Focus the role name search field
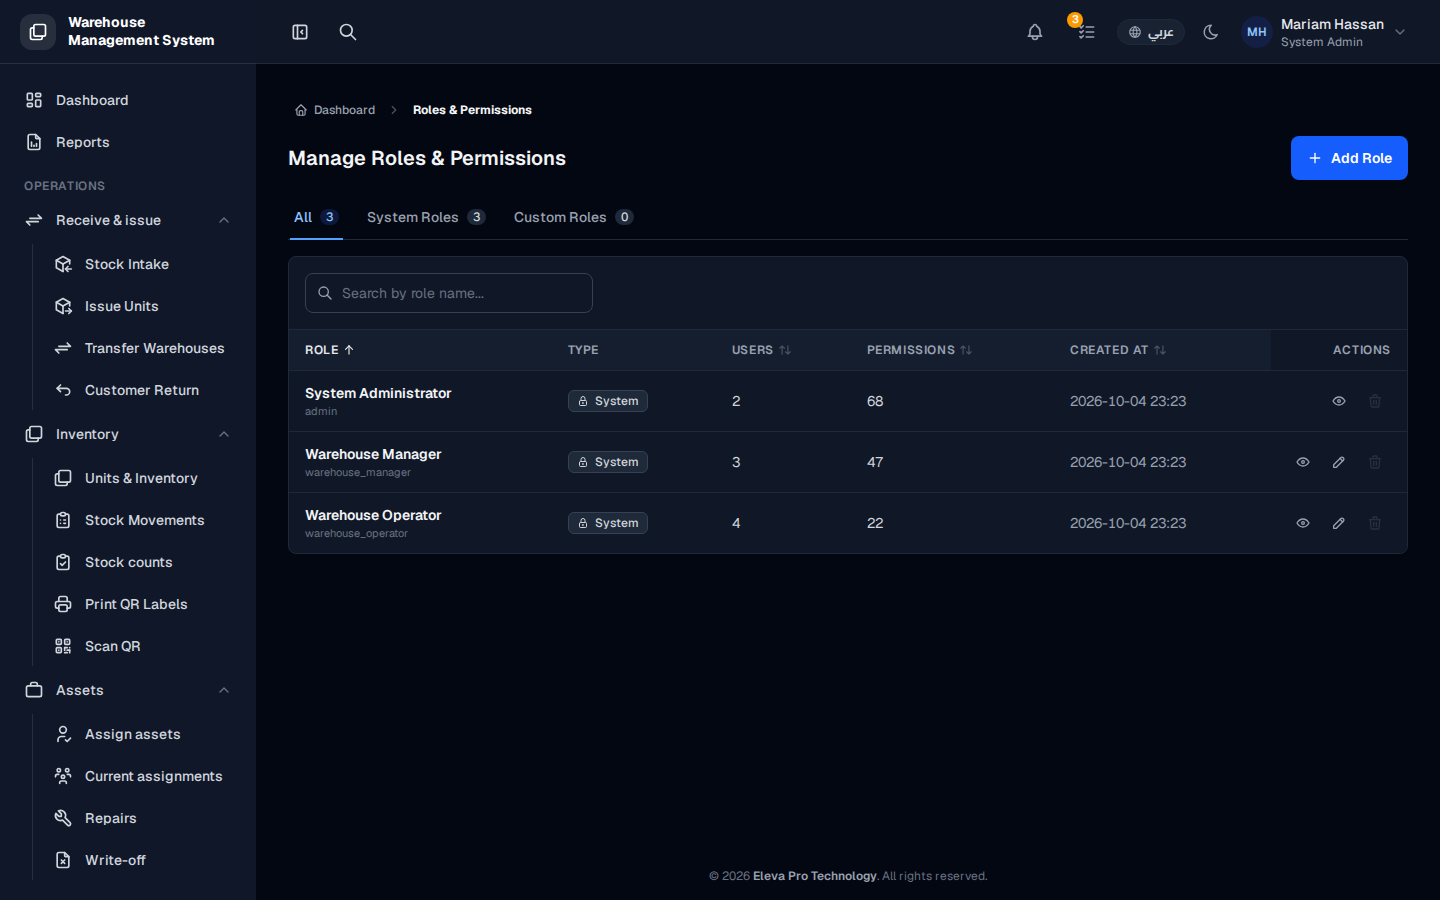The width and height of the screenshot is (1440, 900). point(449,293)
